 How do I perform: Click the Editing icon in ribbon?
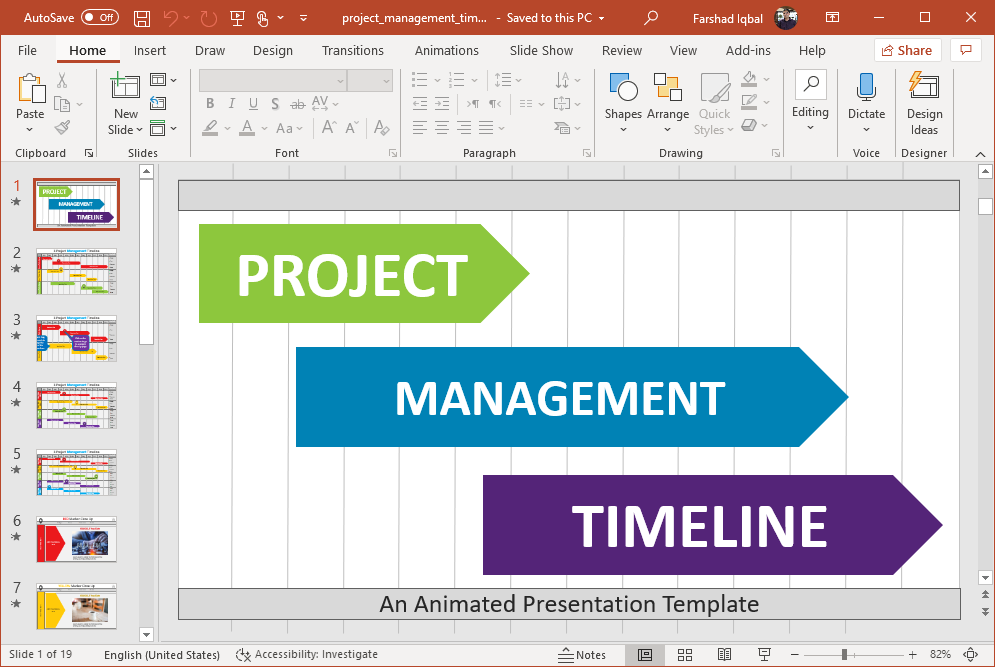coord(810,95)
